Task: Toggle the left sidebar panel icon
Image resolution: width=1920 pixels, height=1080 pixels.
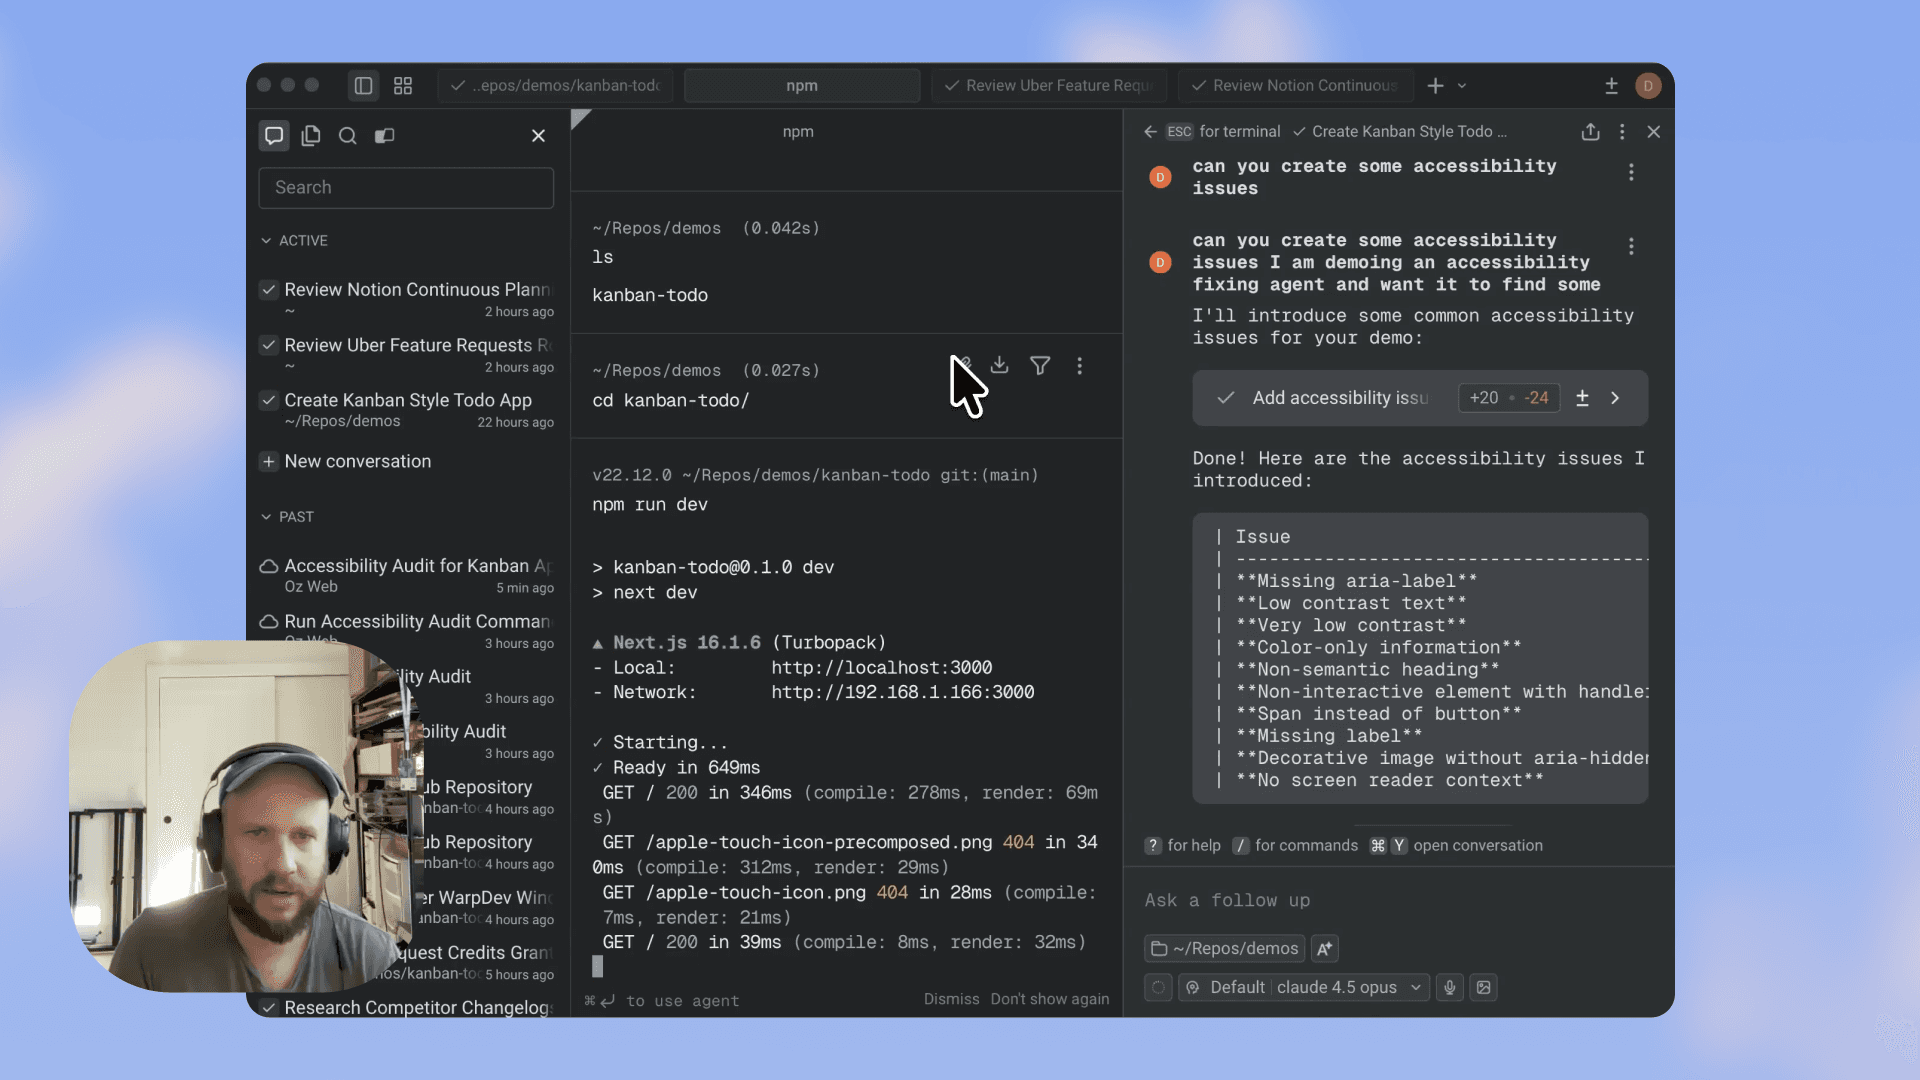Action: tap(363, 86)
